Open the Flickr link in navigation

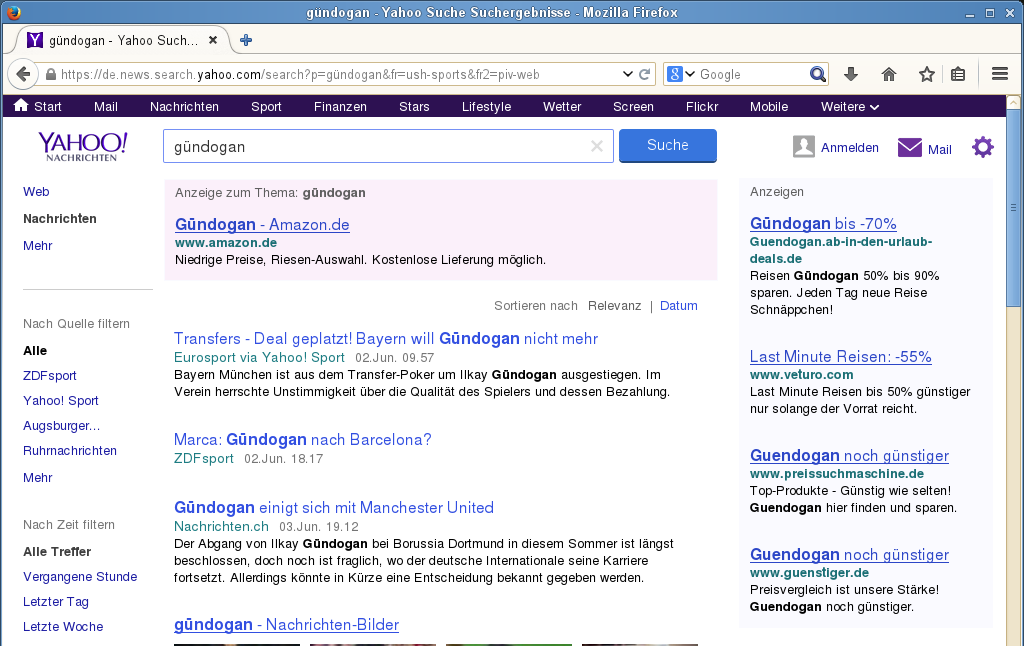pos(702,106)
